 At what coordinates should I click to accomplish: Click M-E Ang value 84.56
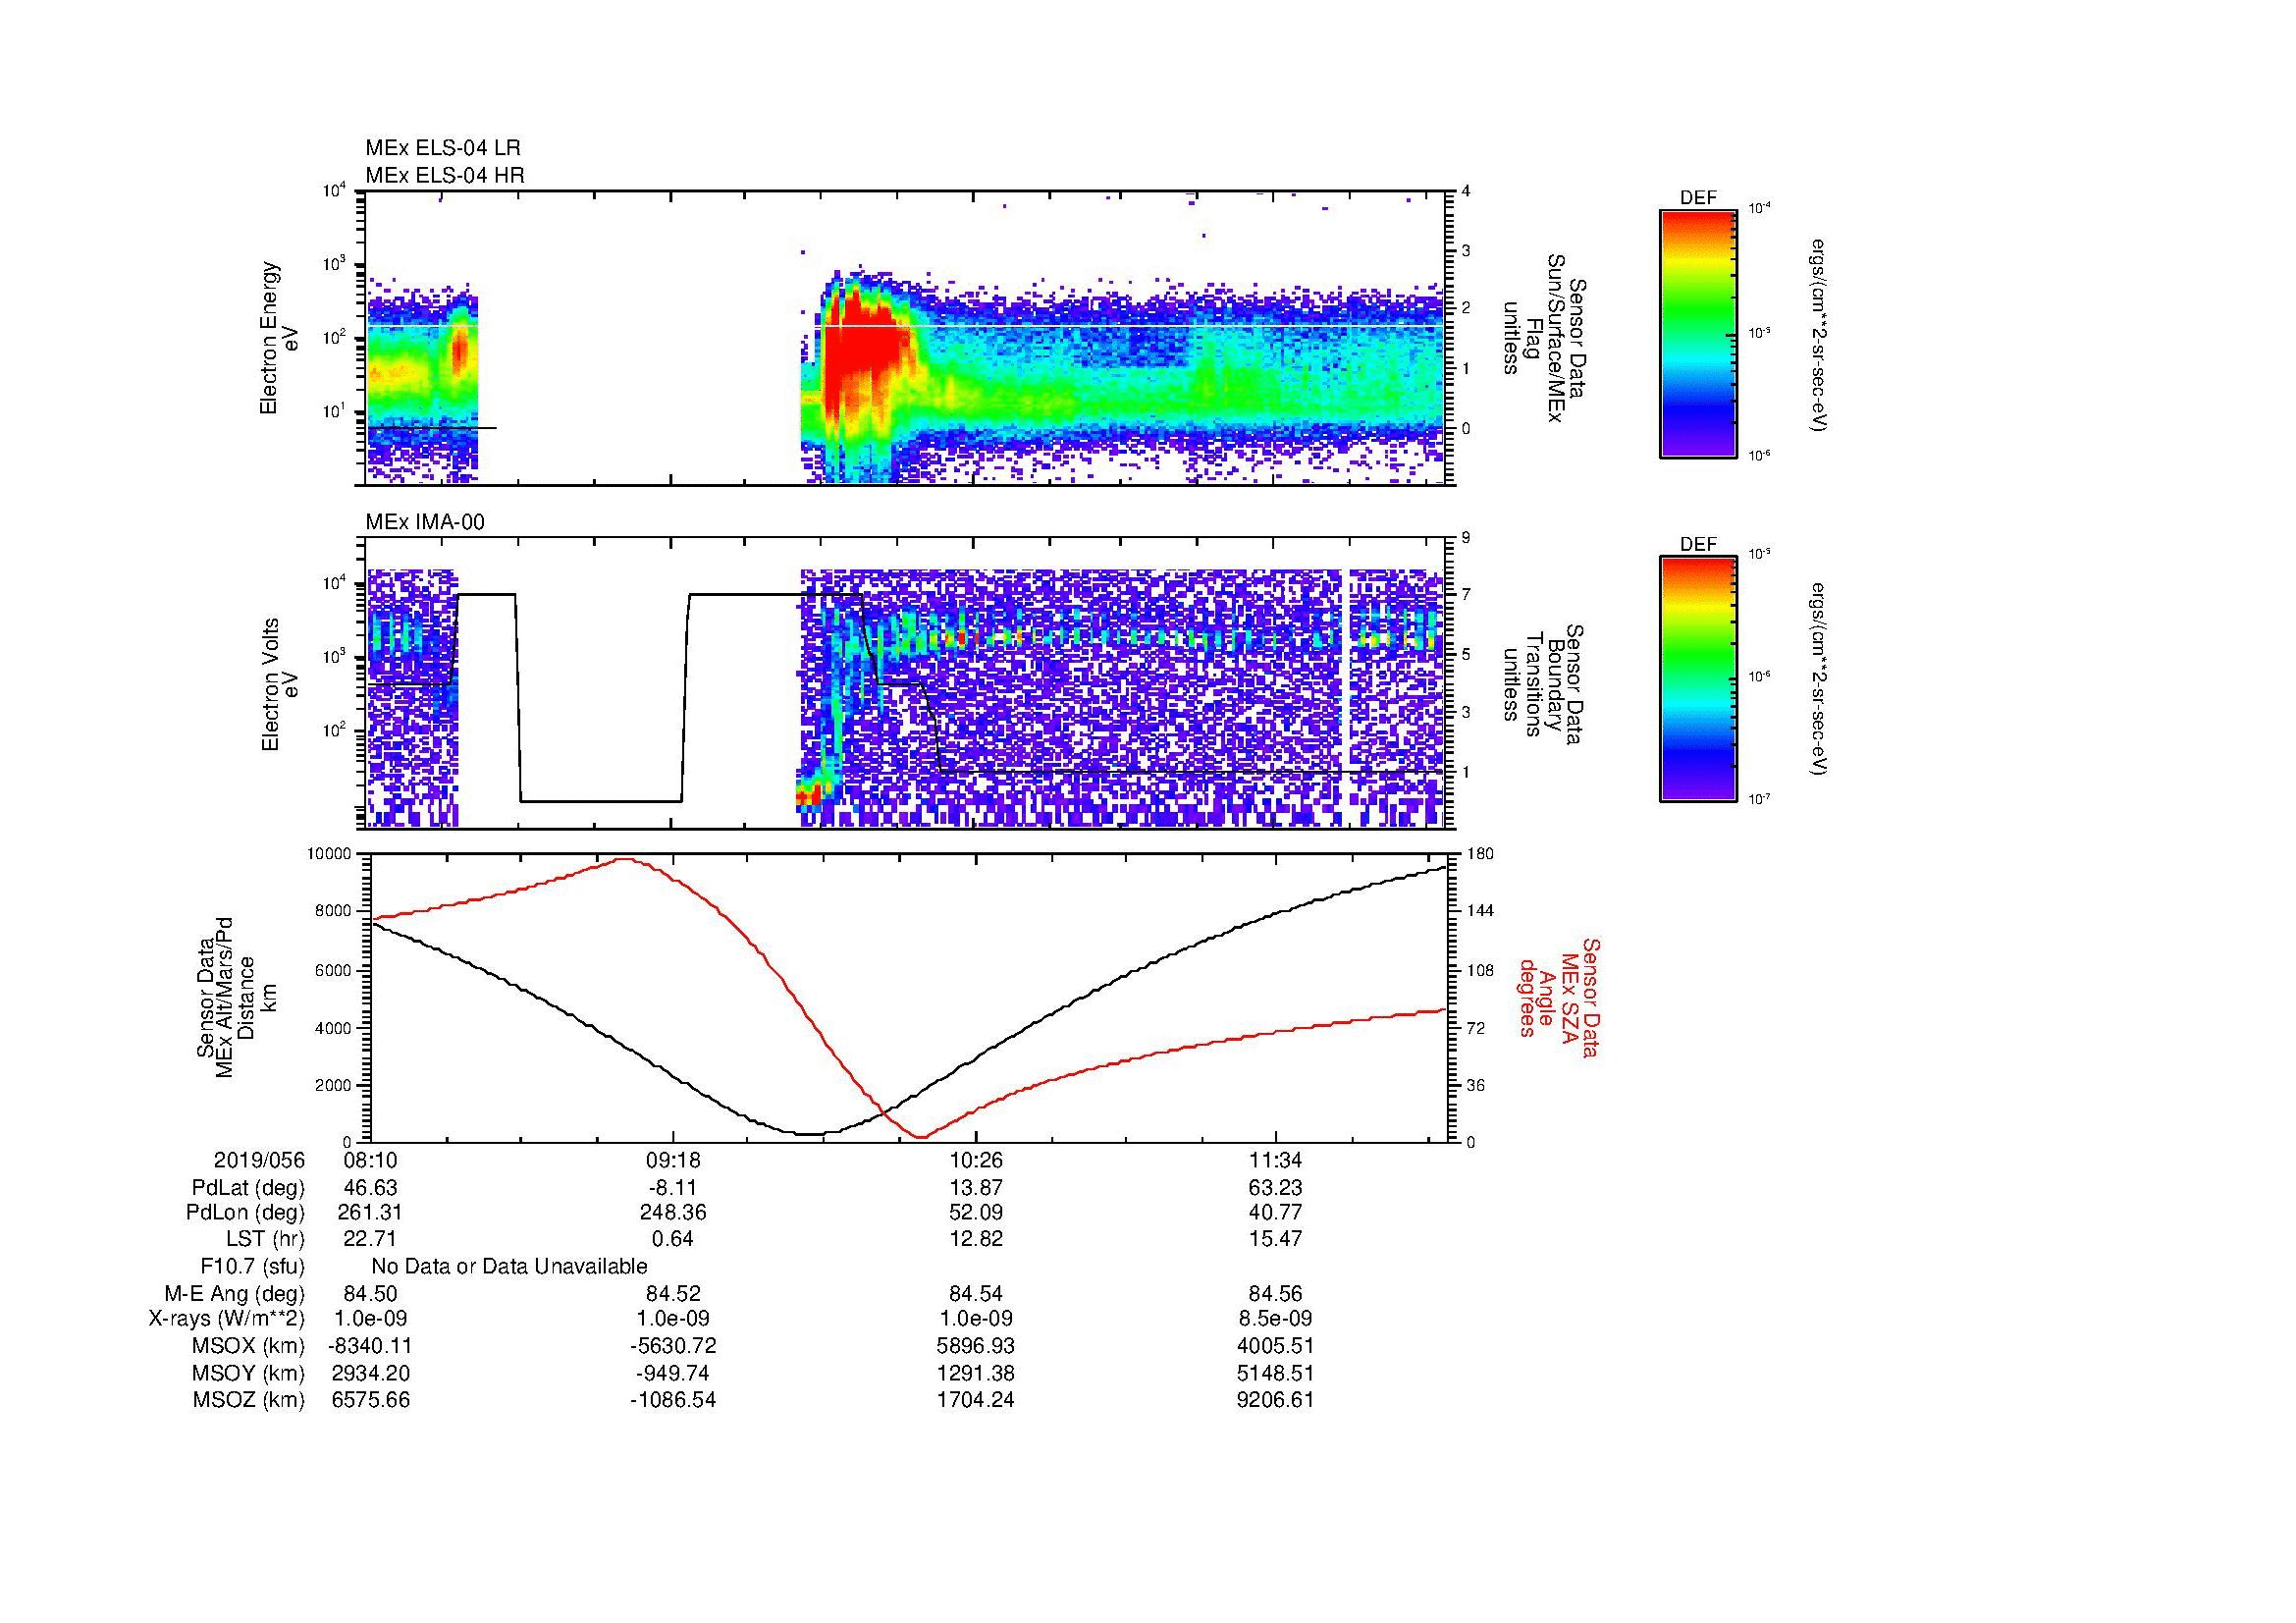[x=1276, y=1293]
